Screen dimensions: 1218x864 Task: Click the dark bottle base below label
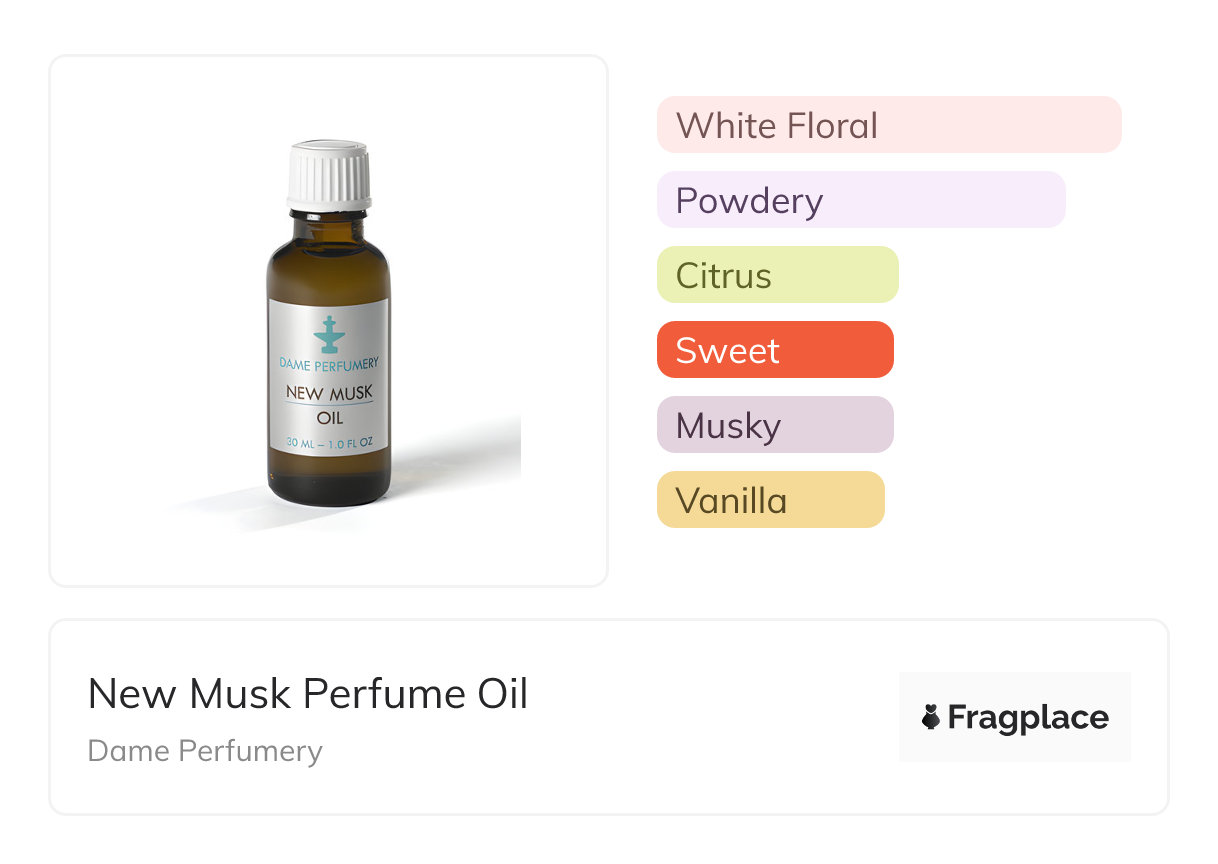pos(329,480)
